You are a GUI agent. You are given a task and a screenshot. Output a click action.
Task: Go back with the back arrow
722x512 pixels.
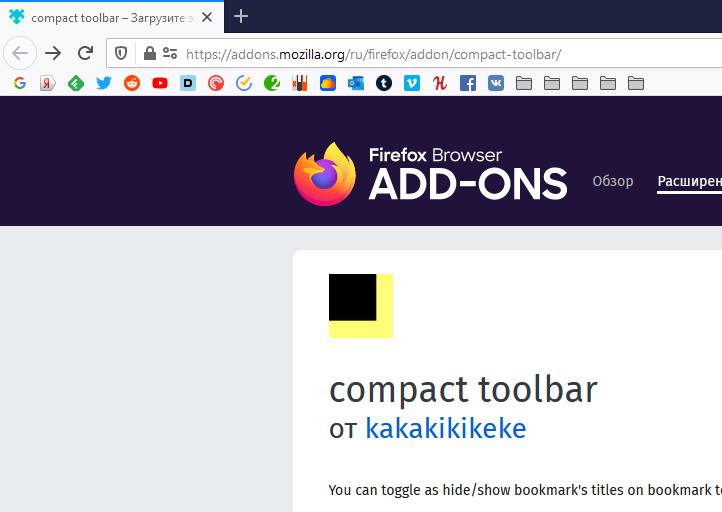pos(20,53)
